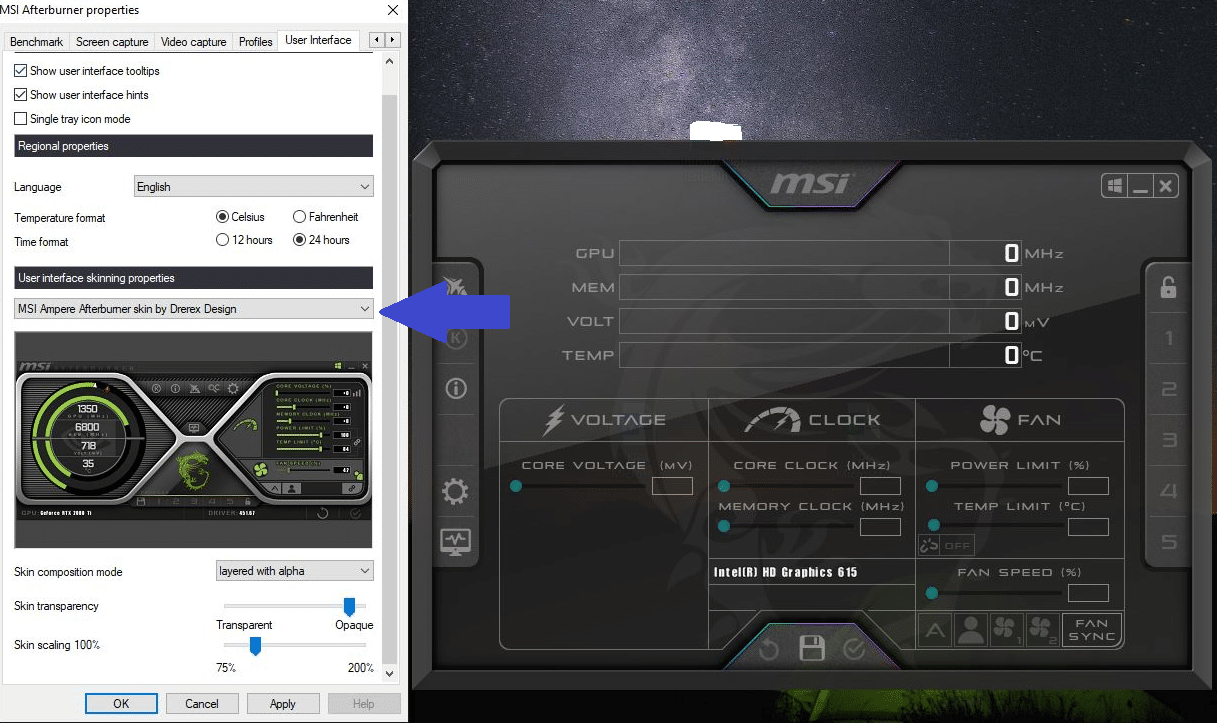Click the Windows startup icon in Afterburner
This screenshot has height=723, width=1217.
tap(1114, 186)
